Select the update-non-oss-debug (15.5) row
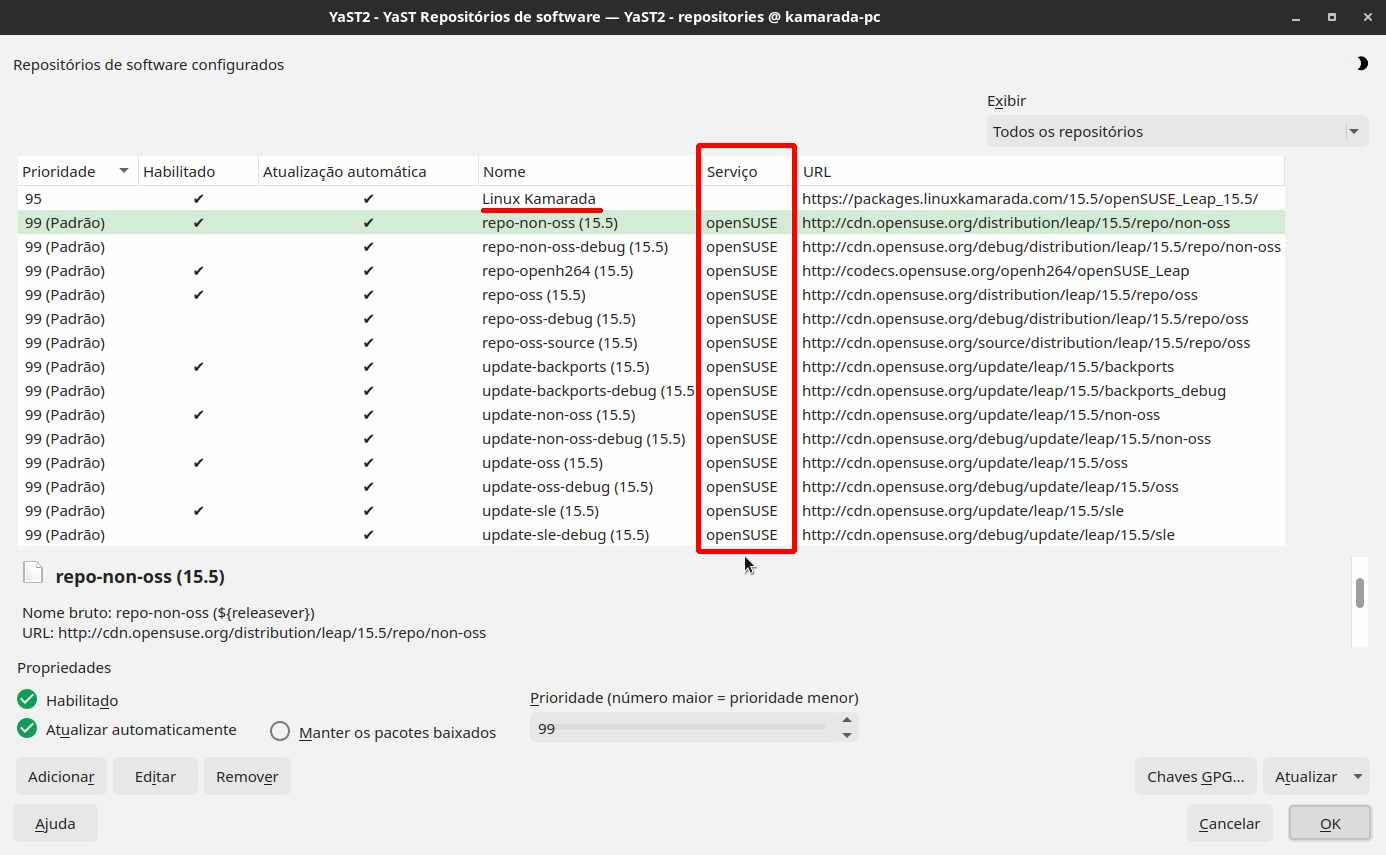1386x855 pixels. pos(650,439)
